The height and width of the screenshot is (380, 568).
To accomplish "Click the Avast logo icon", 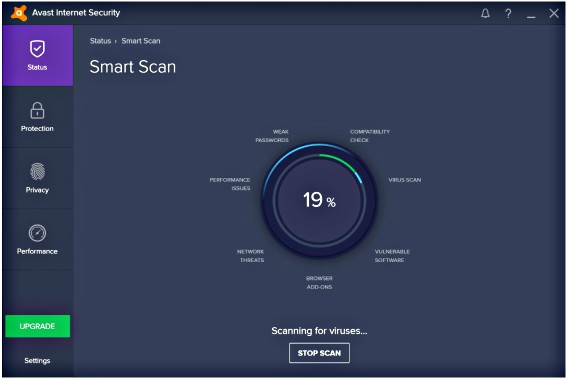I will coord(19,13).
